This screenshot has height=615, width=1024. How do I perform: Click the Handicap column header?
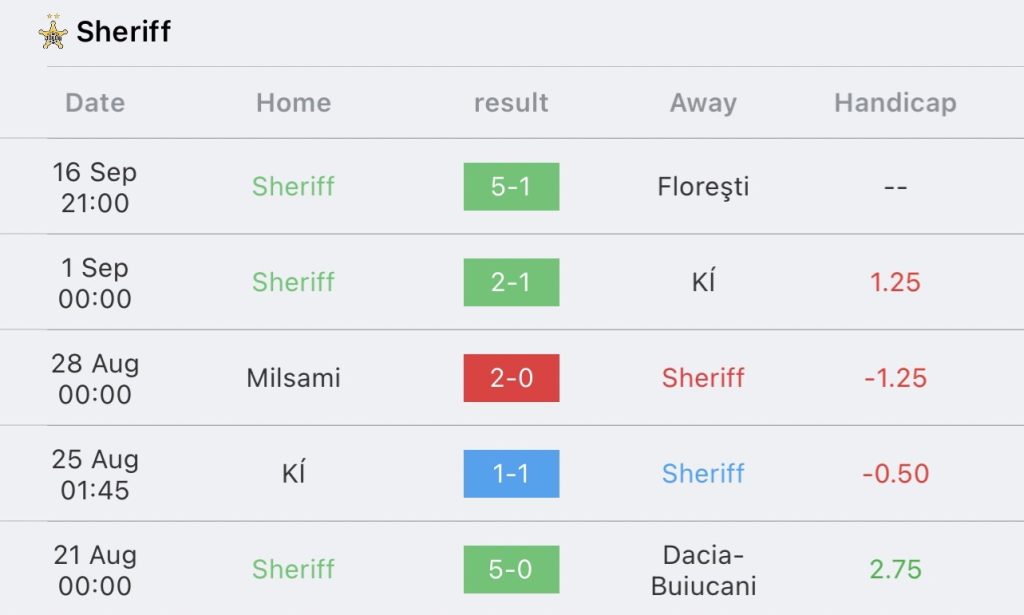(895, 103)
